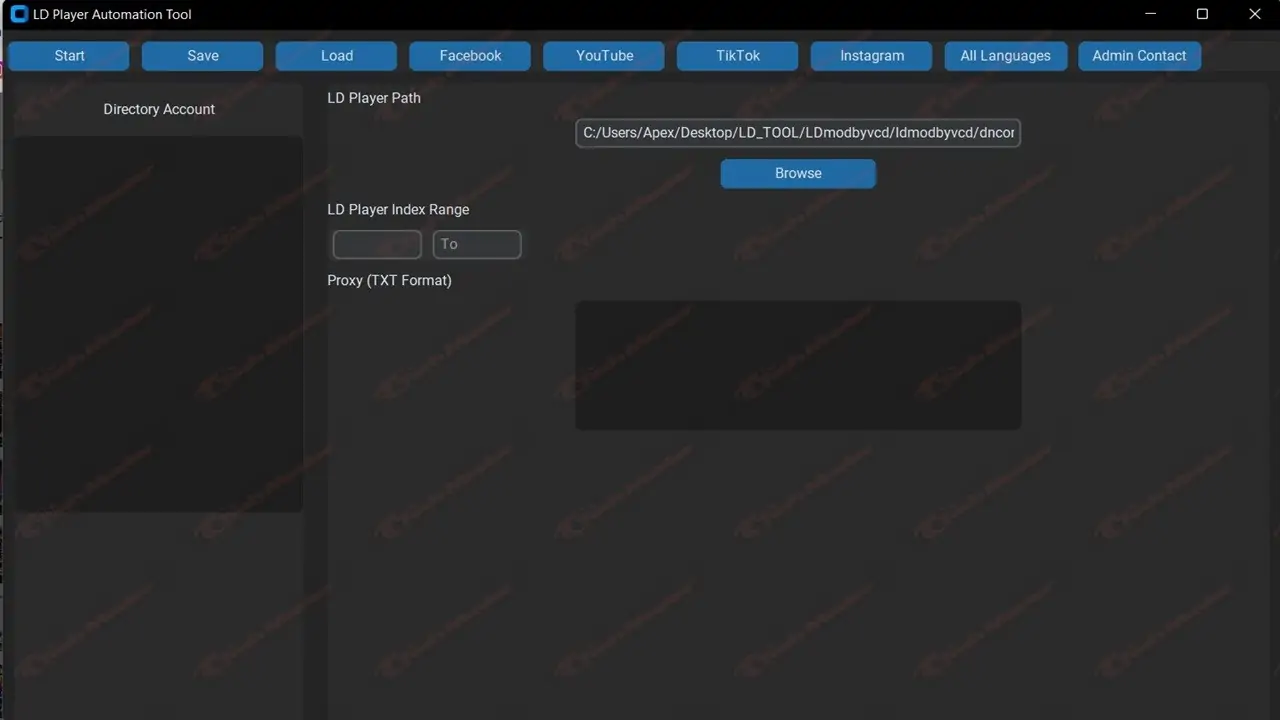Click the 'To' index range box

pyautogui.click(x=477, y=244)
